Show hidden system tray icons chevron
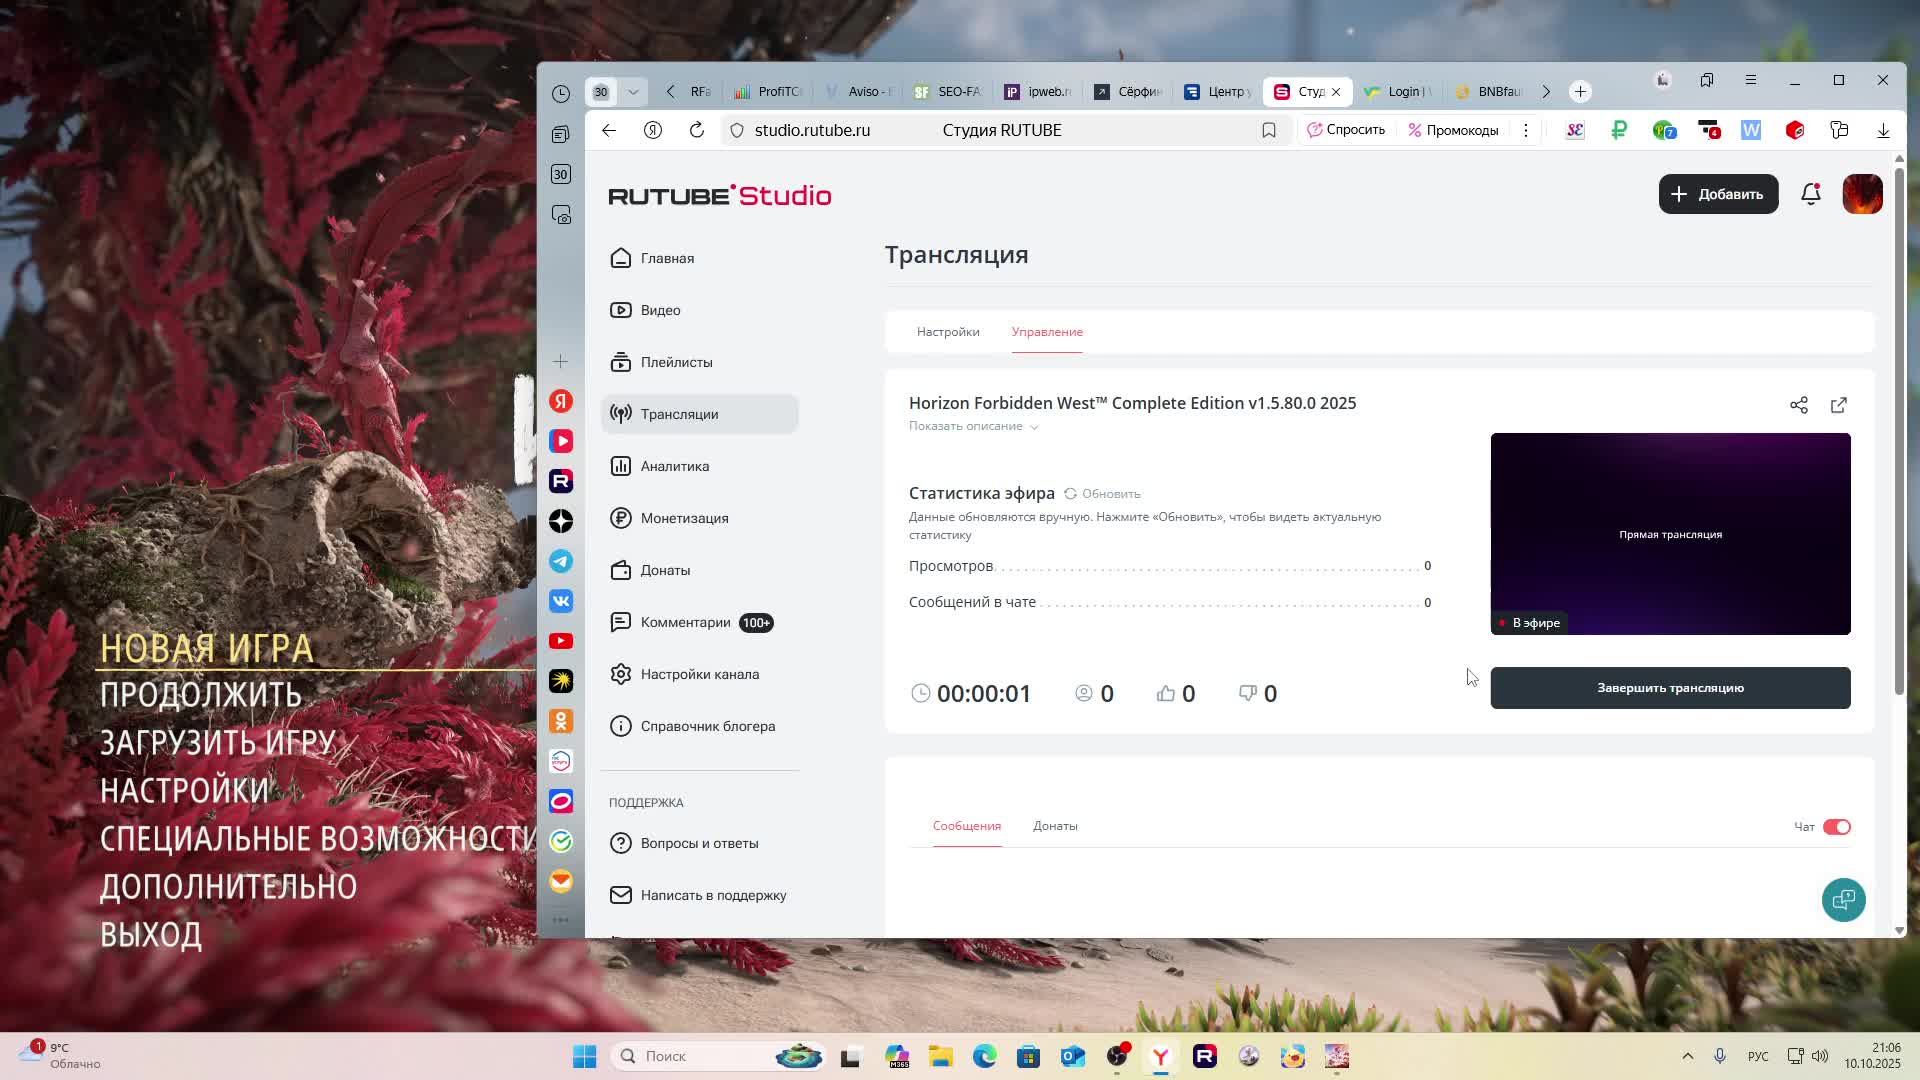 point(1687,1056)
